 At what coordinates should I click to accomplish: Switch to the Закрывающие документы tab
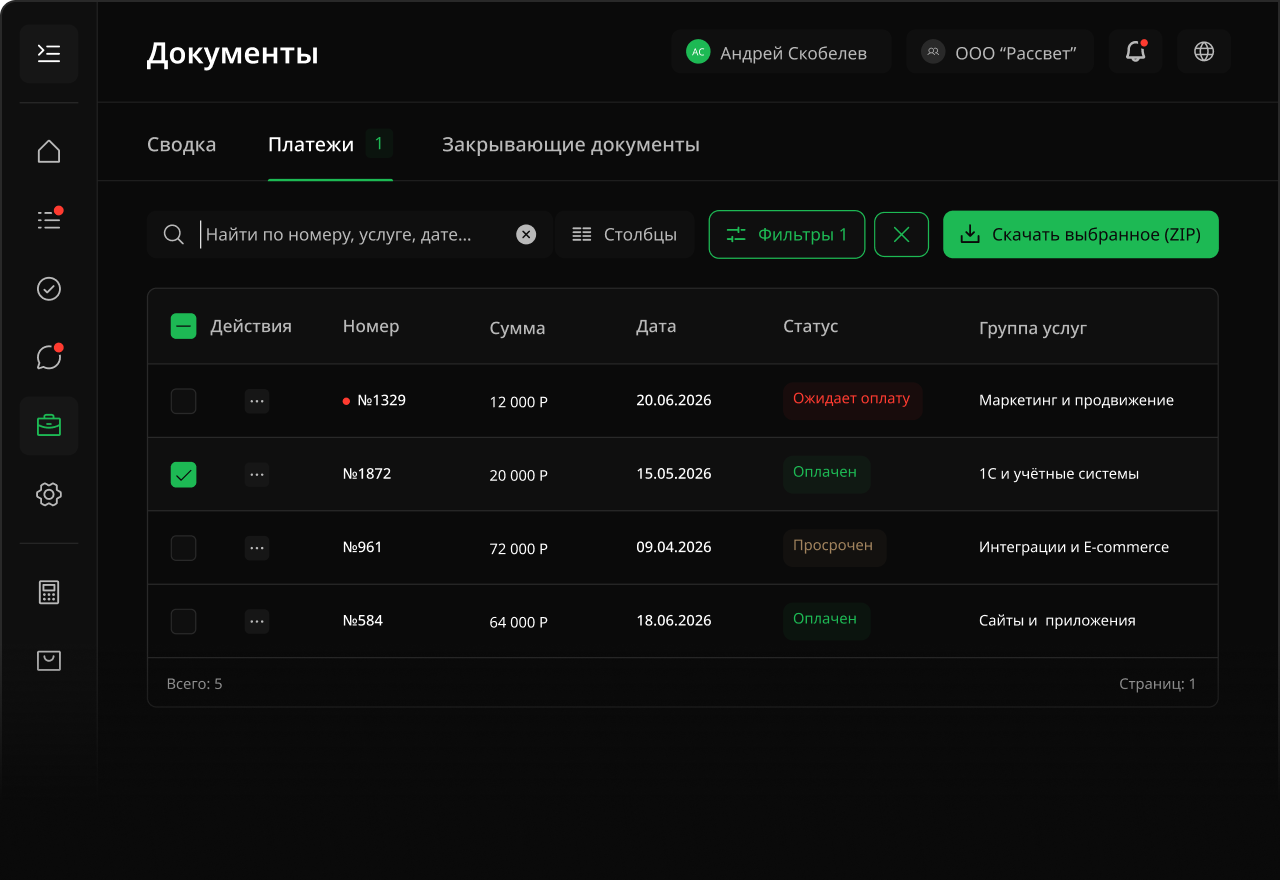coord(570,145)
